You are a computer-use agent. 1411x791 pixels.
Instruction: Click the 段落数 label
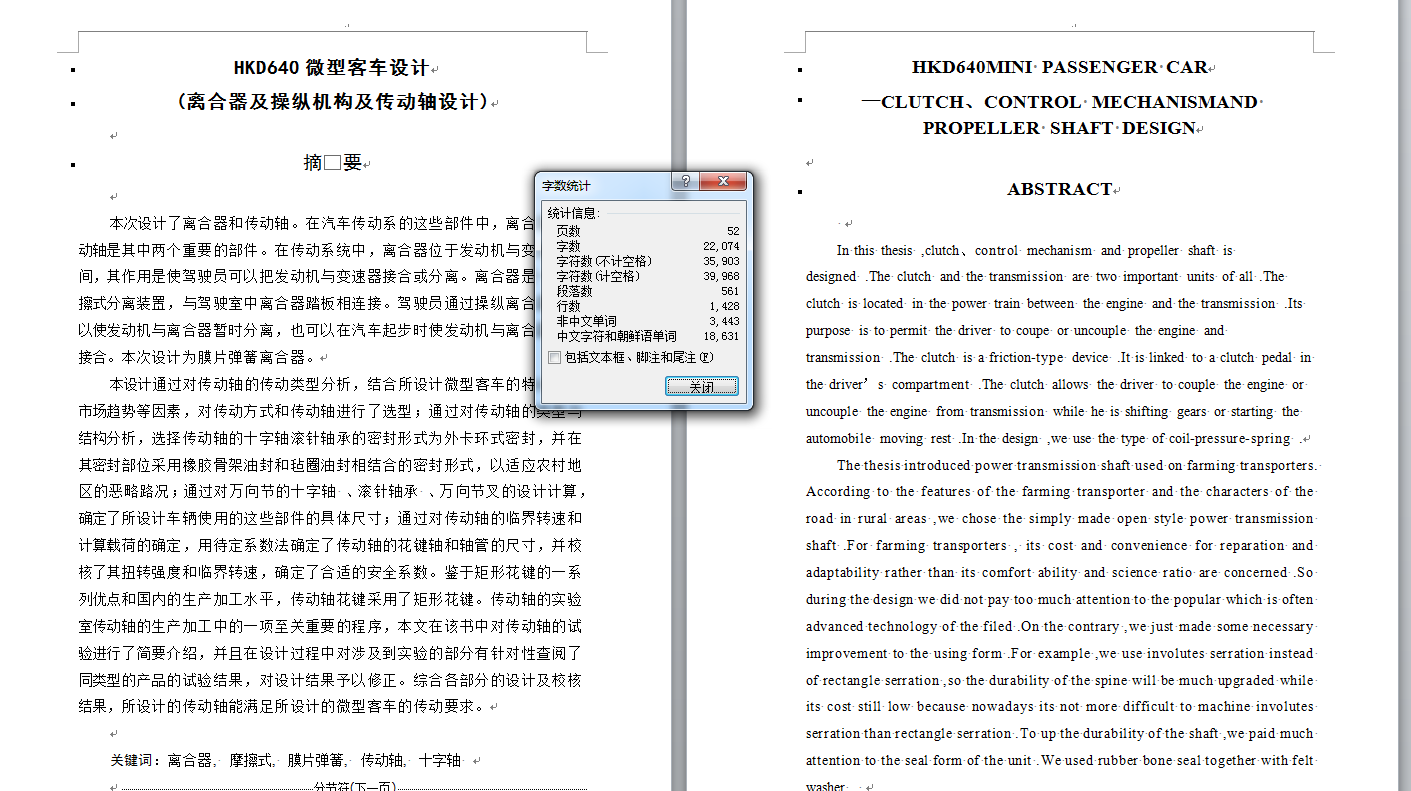[x=574, y=291]
